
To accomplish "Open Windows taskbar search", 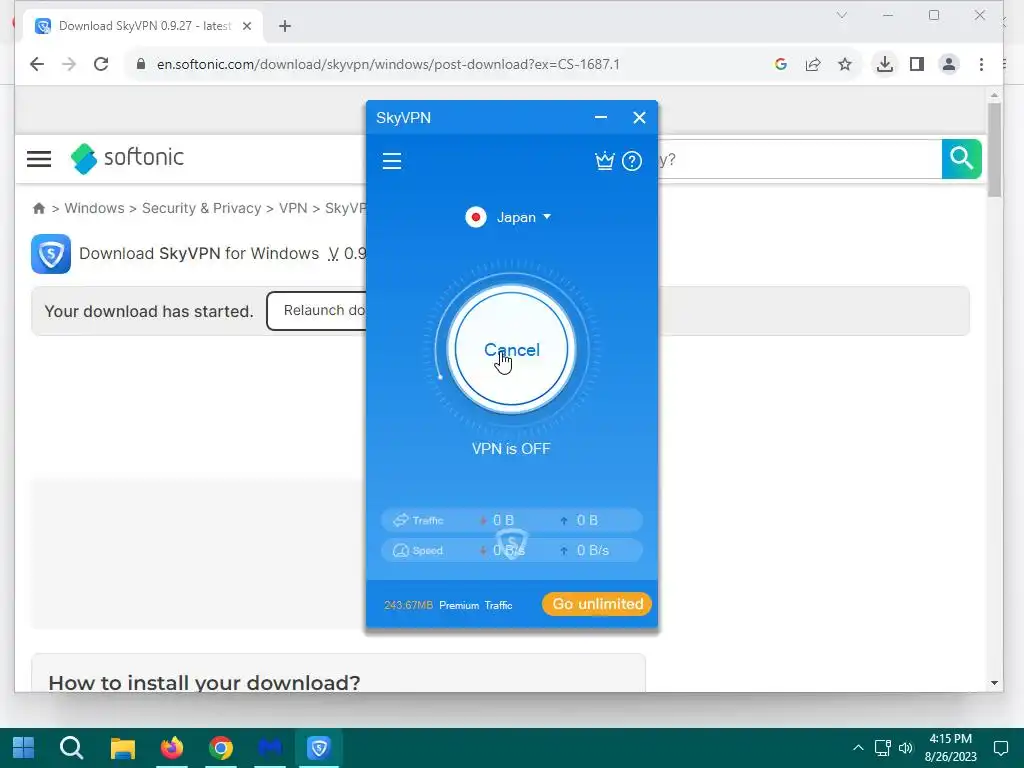I will [72, 748].
